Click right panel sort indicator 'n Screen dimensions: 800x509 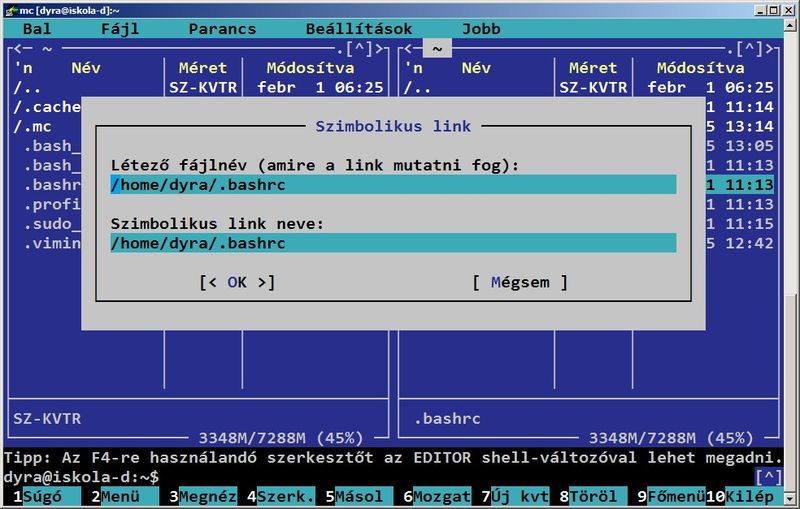413,68
